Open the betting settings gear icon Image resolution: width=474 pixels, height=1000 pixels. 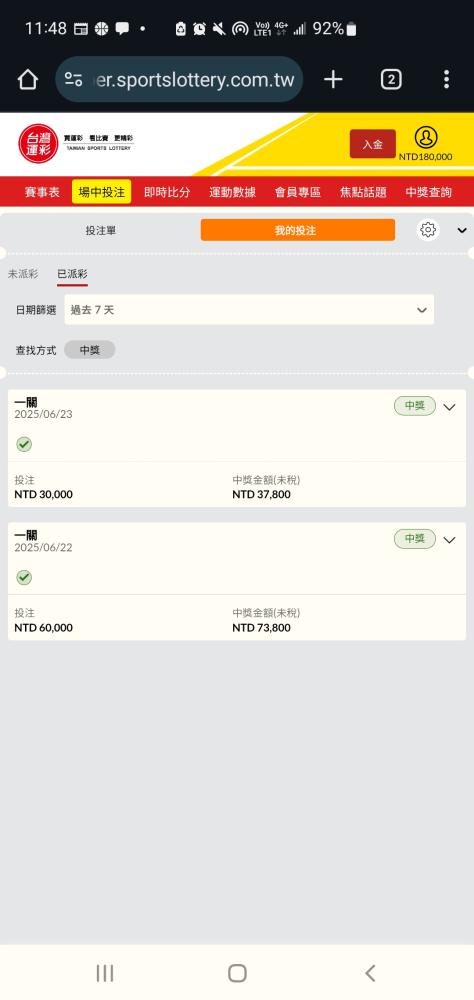[428, 230]
